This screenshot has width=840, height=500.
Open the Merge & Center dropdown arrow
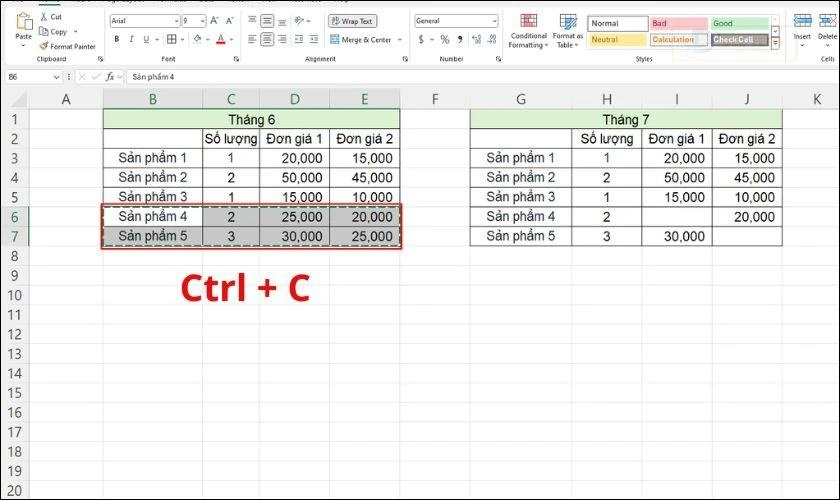(x=400, y=39)
